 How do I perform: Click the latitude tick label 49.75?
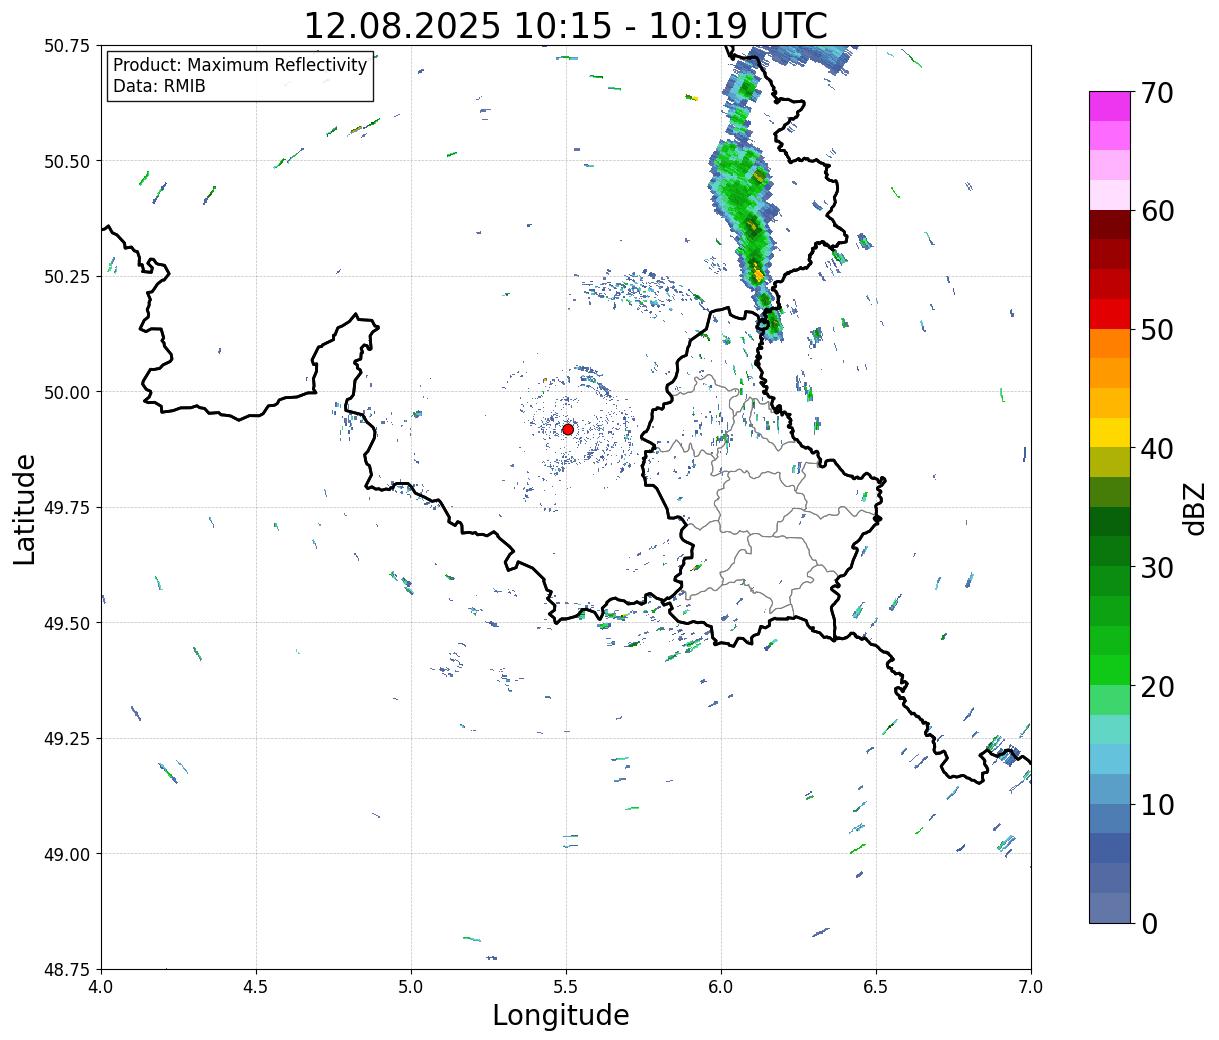(67, 508)
